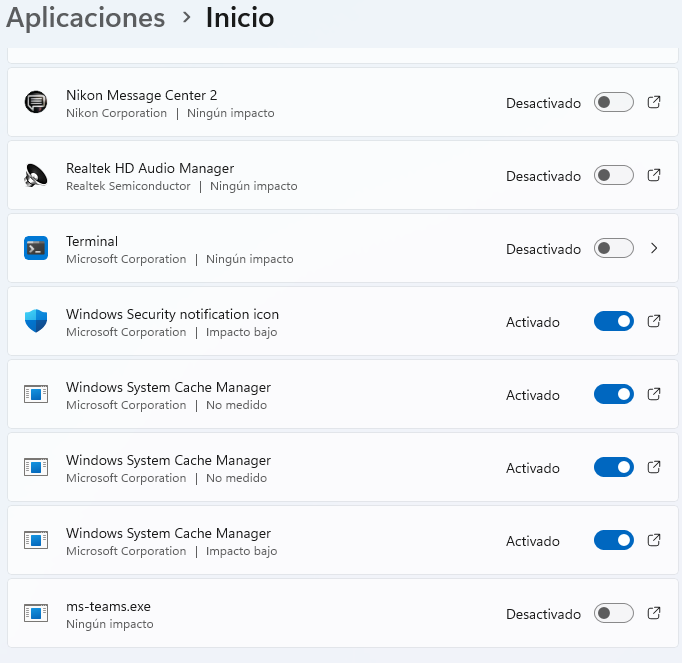Screen dimensions: 682x663
Task: Toggle Terminal startup switch
Action: pyautogui.click(x=614, y=248)
